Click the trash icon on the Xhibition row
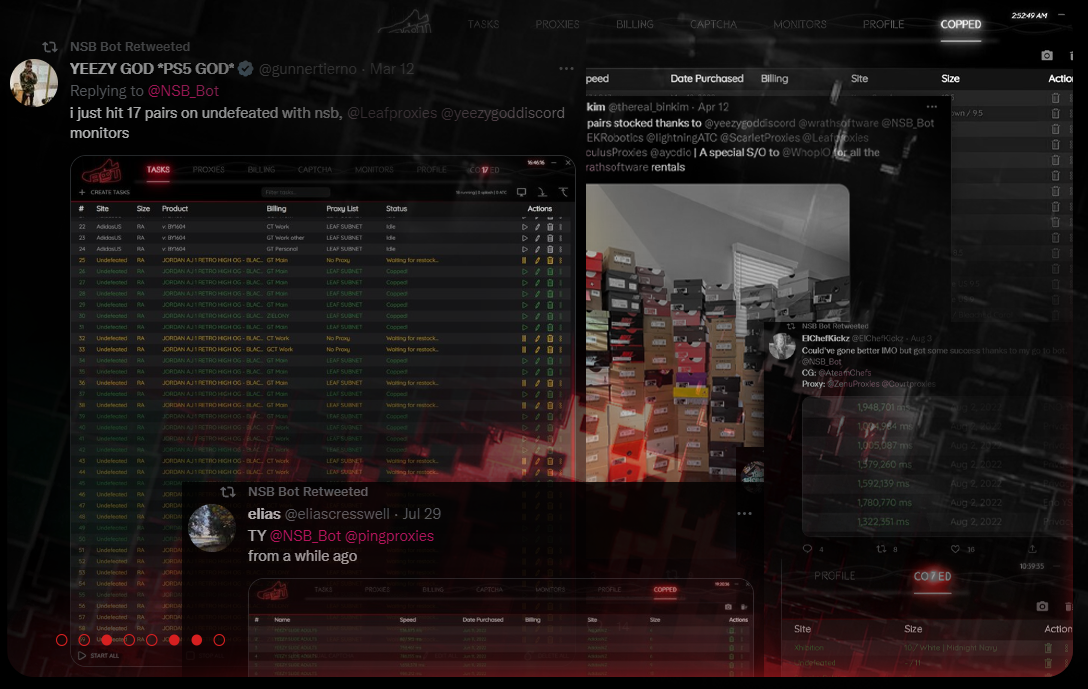 [1048, 648]
